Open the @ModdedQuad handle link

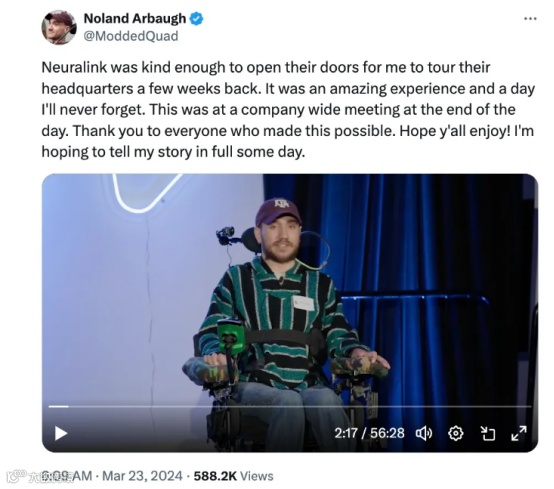[x=131, y=36]
